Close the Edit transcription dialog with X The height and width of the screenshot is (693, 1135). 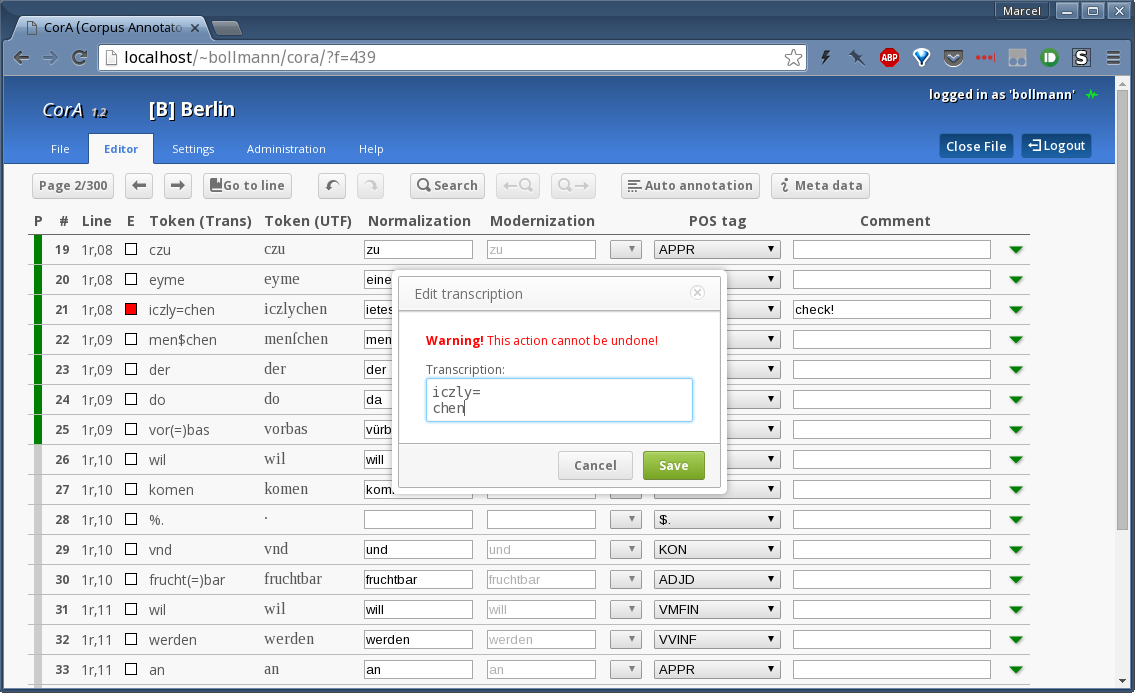pos(698,293)
